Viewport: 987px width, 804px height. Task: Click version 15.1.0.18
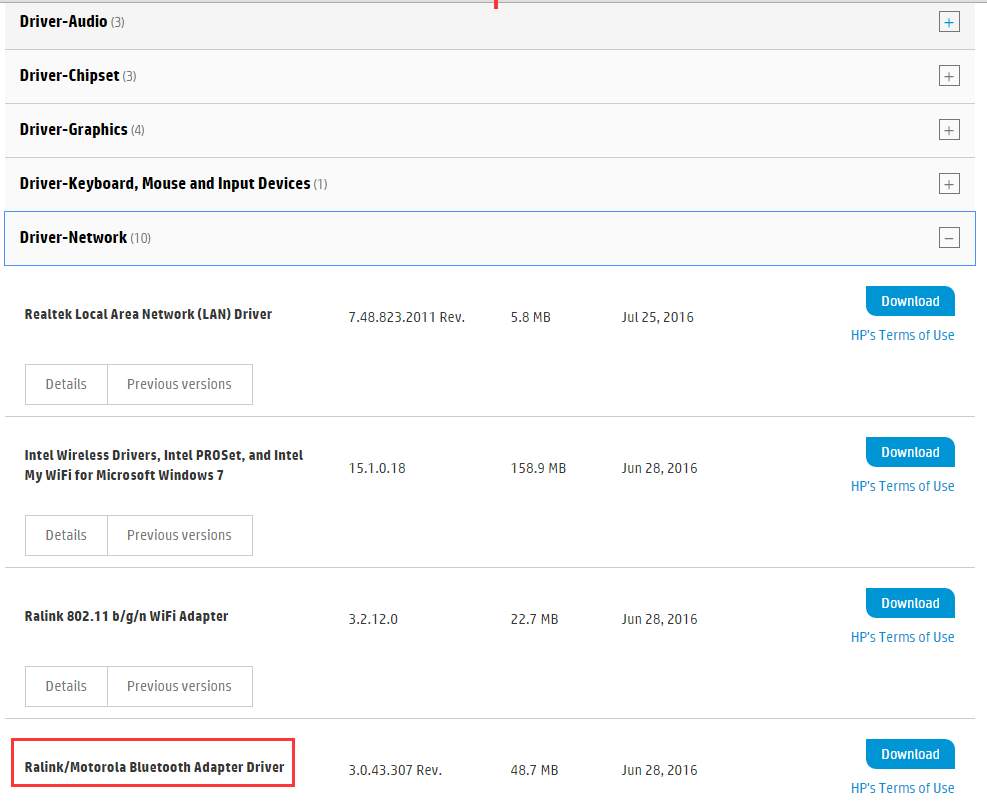377,468
